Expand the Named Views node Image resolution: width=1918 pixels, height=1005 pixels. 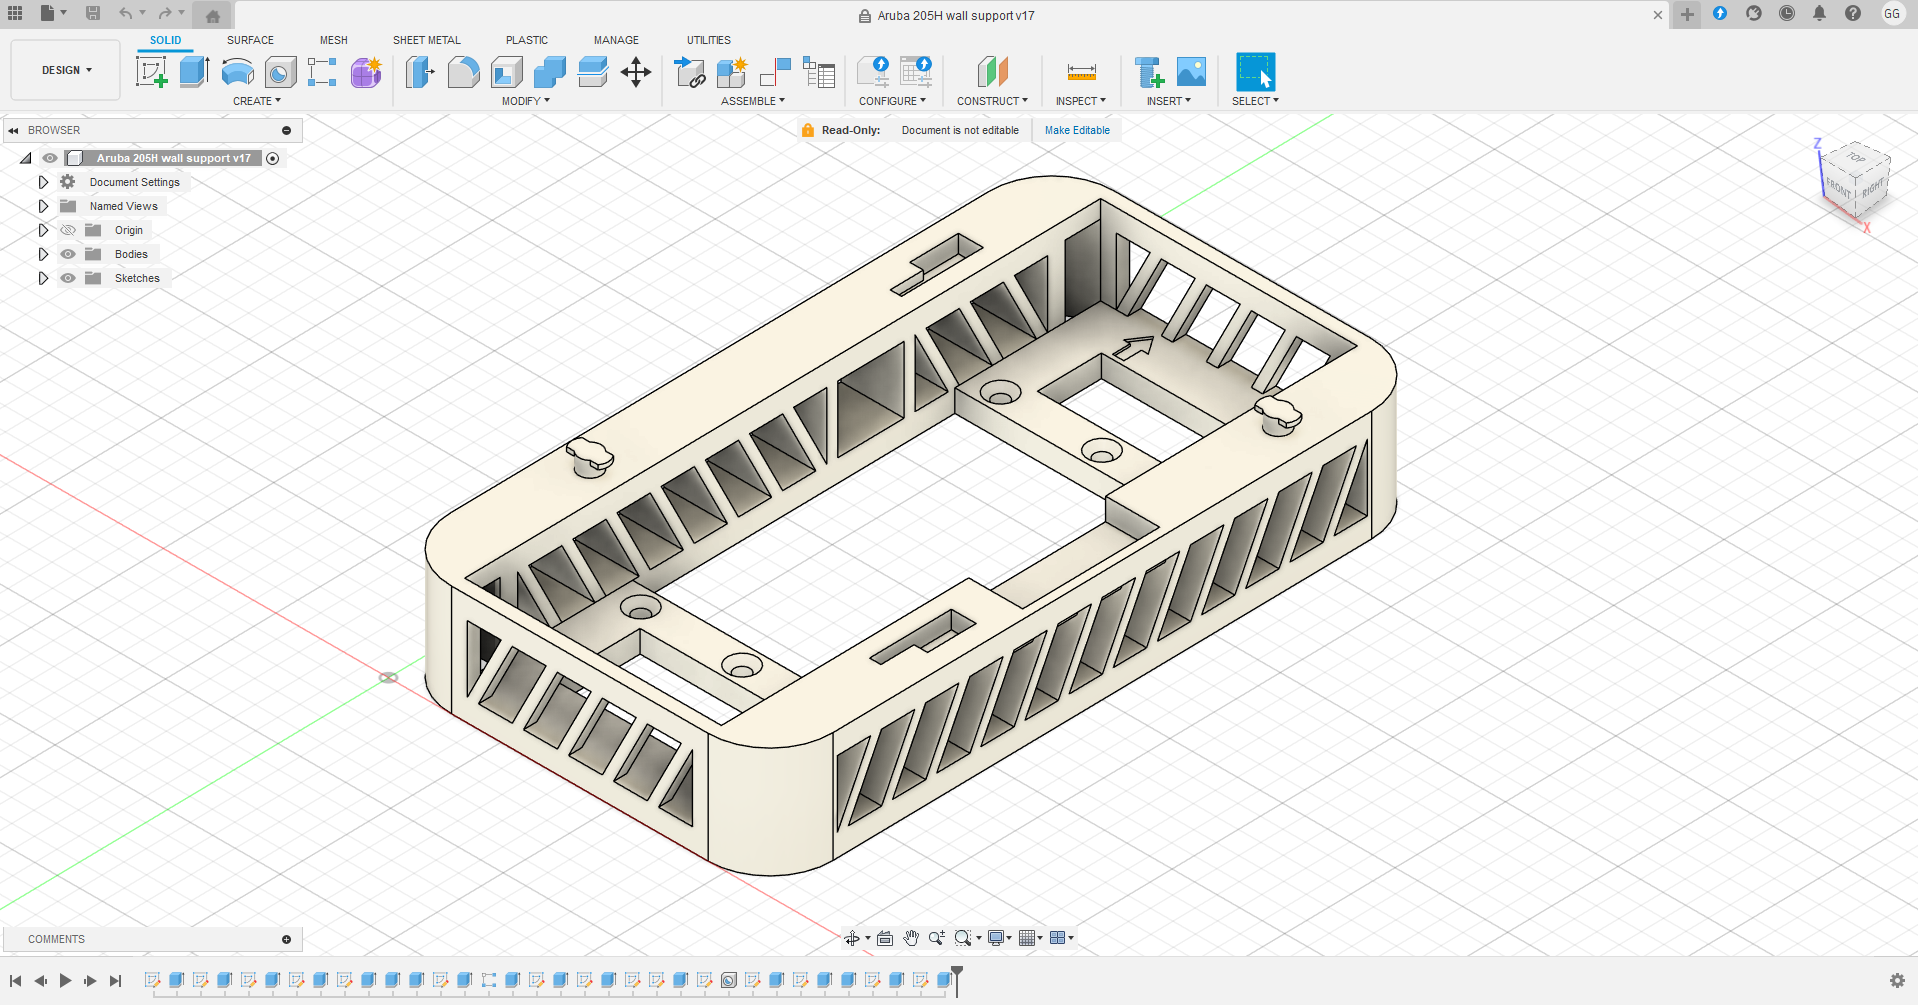point(43,206)
